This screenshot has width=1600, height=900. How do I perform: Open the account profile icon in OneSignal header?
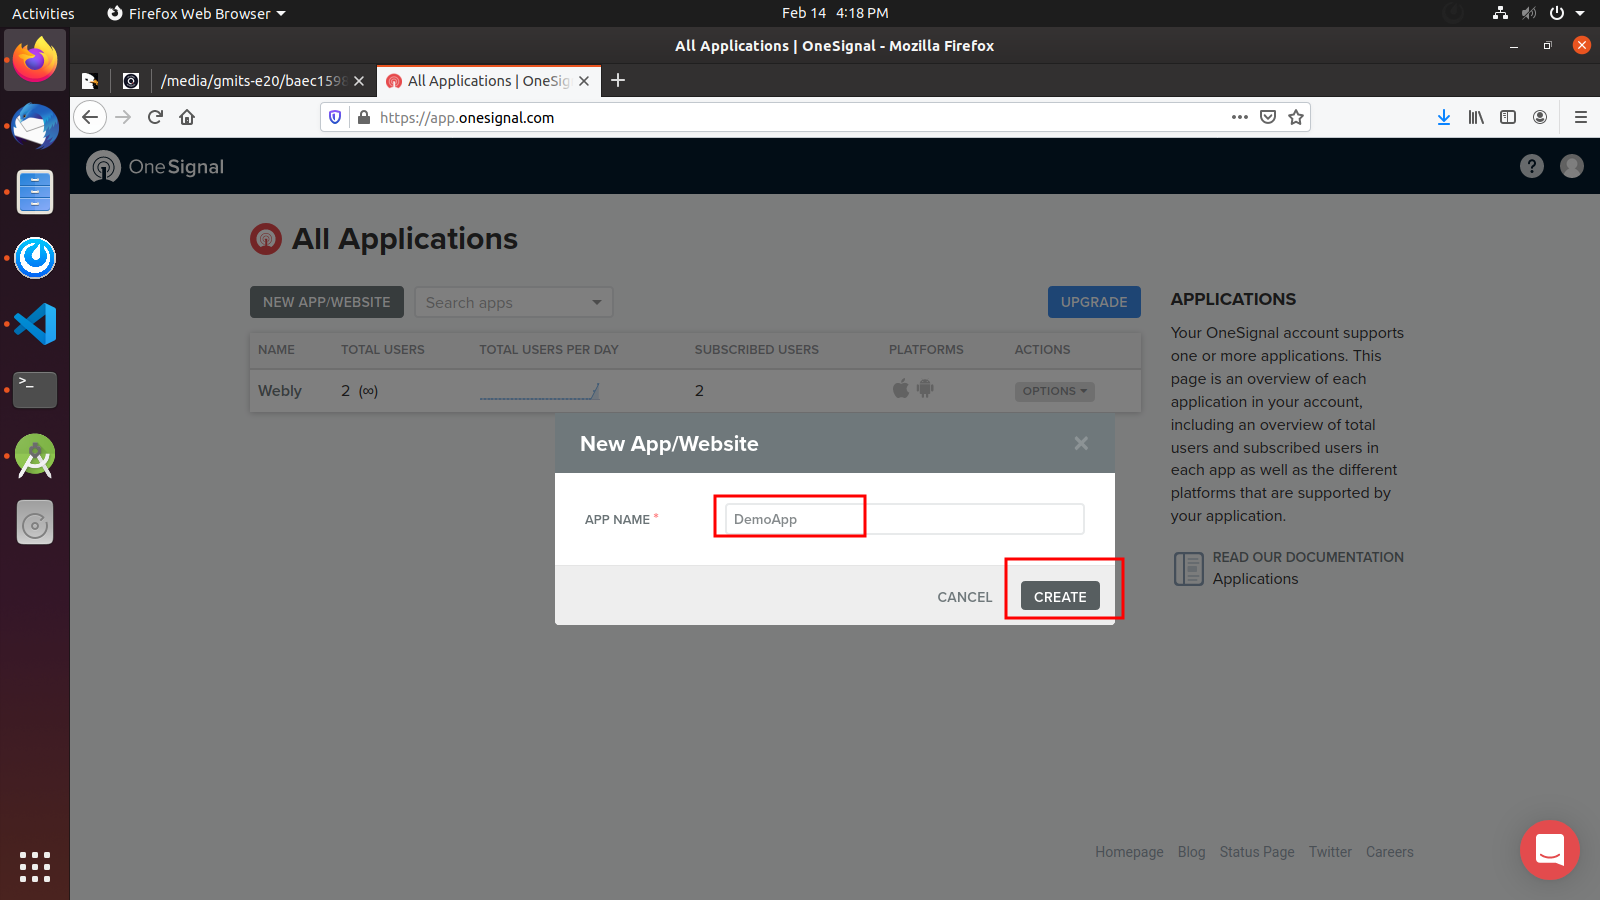click(1571, 166)
